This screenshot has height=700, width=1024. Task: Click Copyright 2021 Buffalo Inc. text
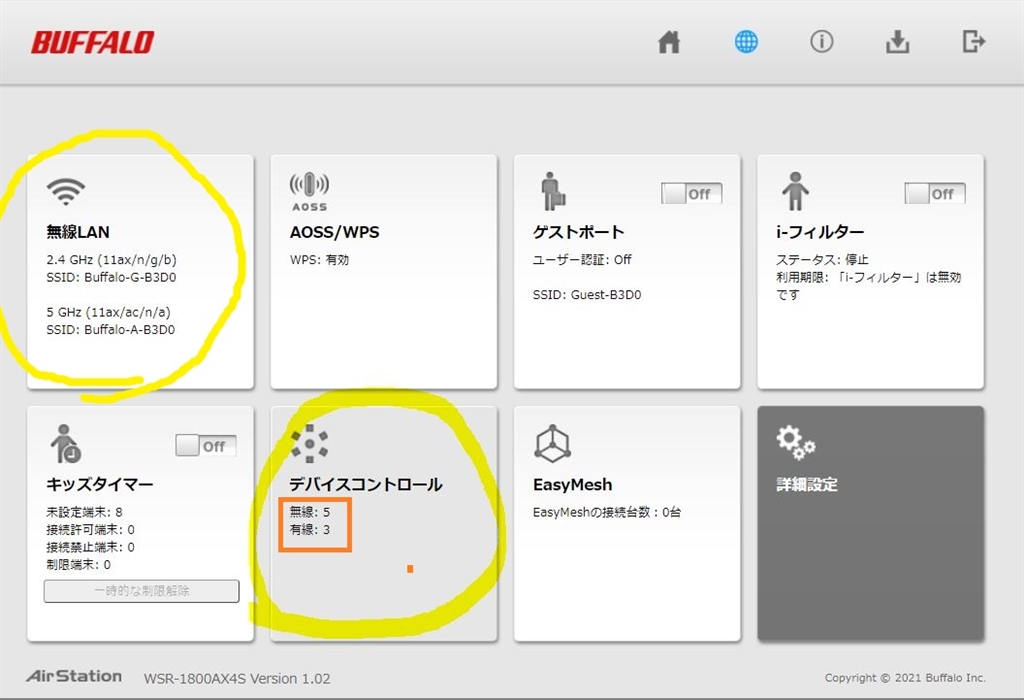[x=905, y=678]
